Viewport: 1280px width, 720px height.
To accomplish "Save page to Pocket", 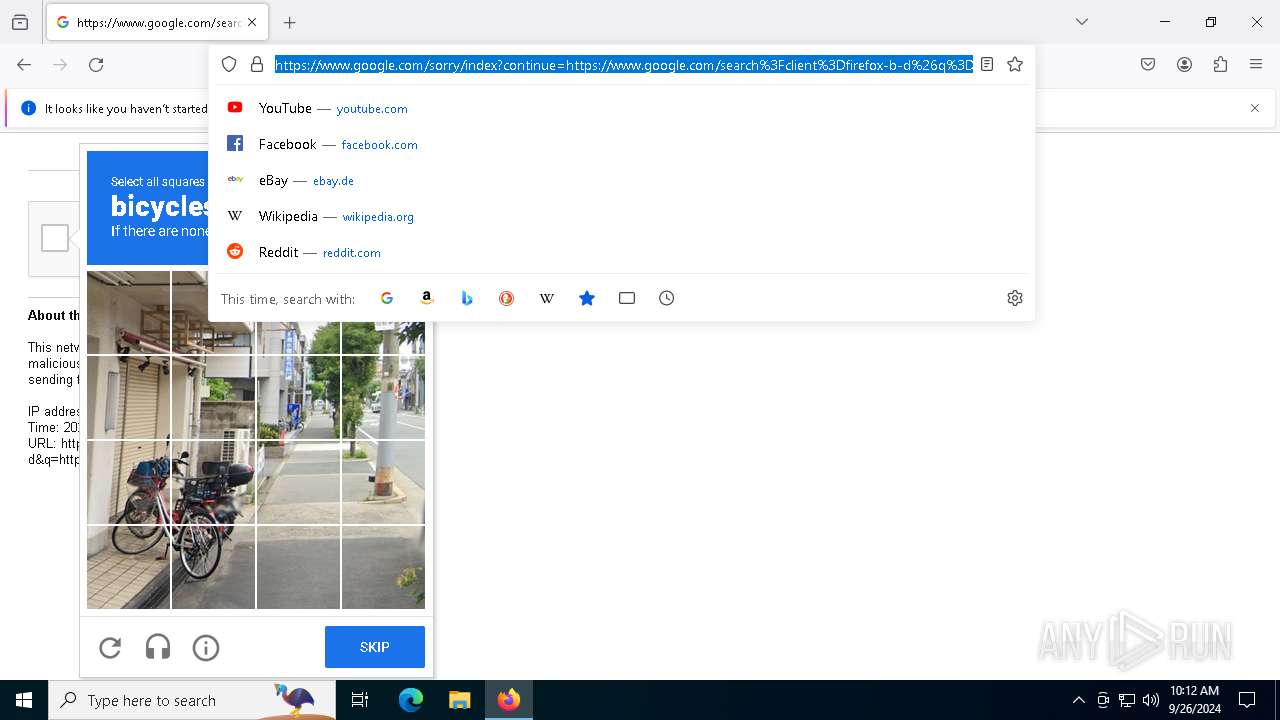I will pos(1148,64).
